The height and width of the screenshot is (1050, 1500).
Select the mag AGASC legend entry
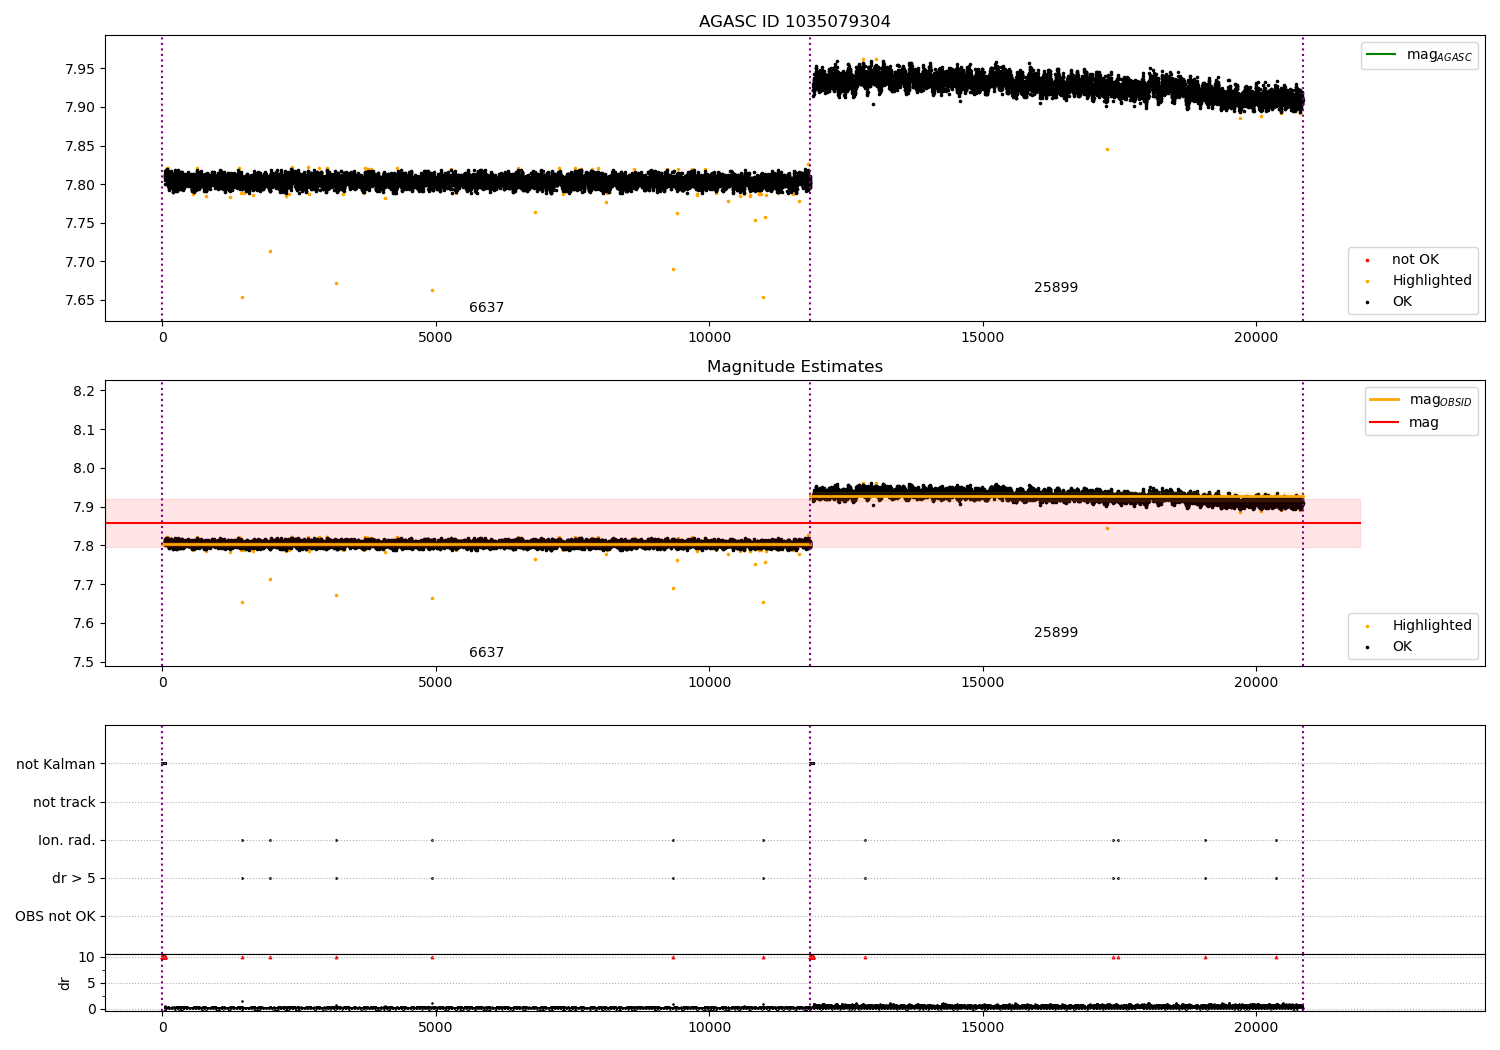(1419, 55)
